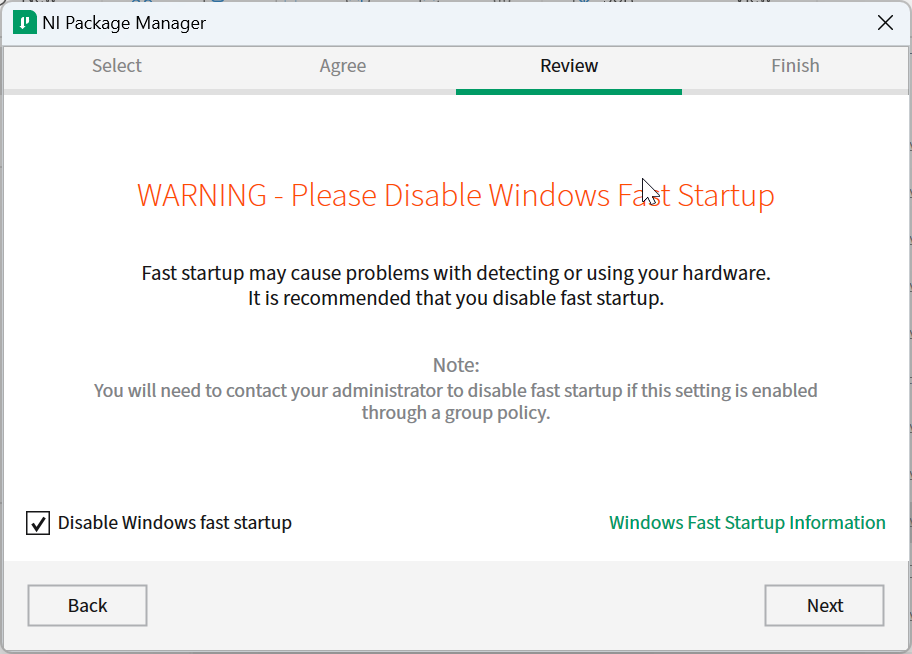The image size is (912, 654).
Task: Click Next to continue the installation
Action: [x=824, y=605]
